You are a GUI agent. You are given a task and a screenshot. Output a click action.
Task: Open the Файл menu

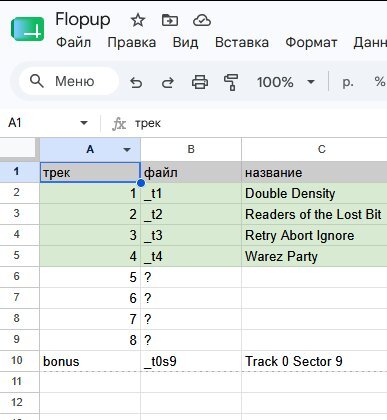pos(73,43)
